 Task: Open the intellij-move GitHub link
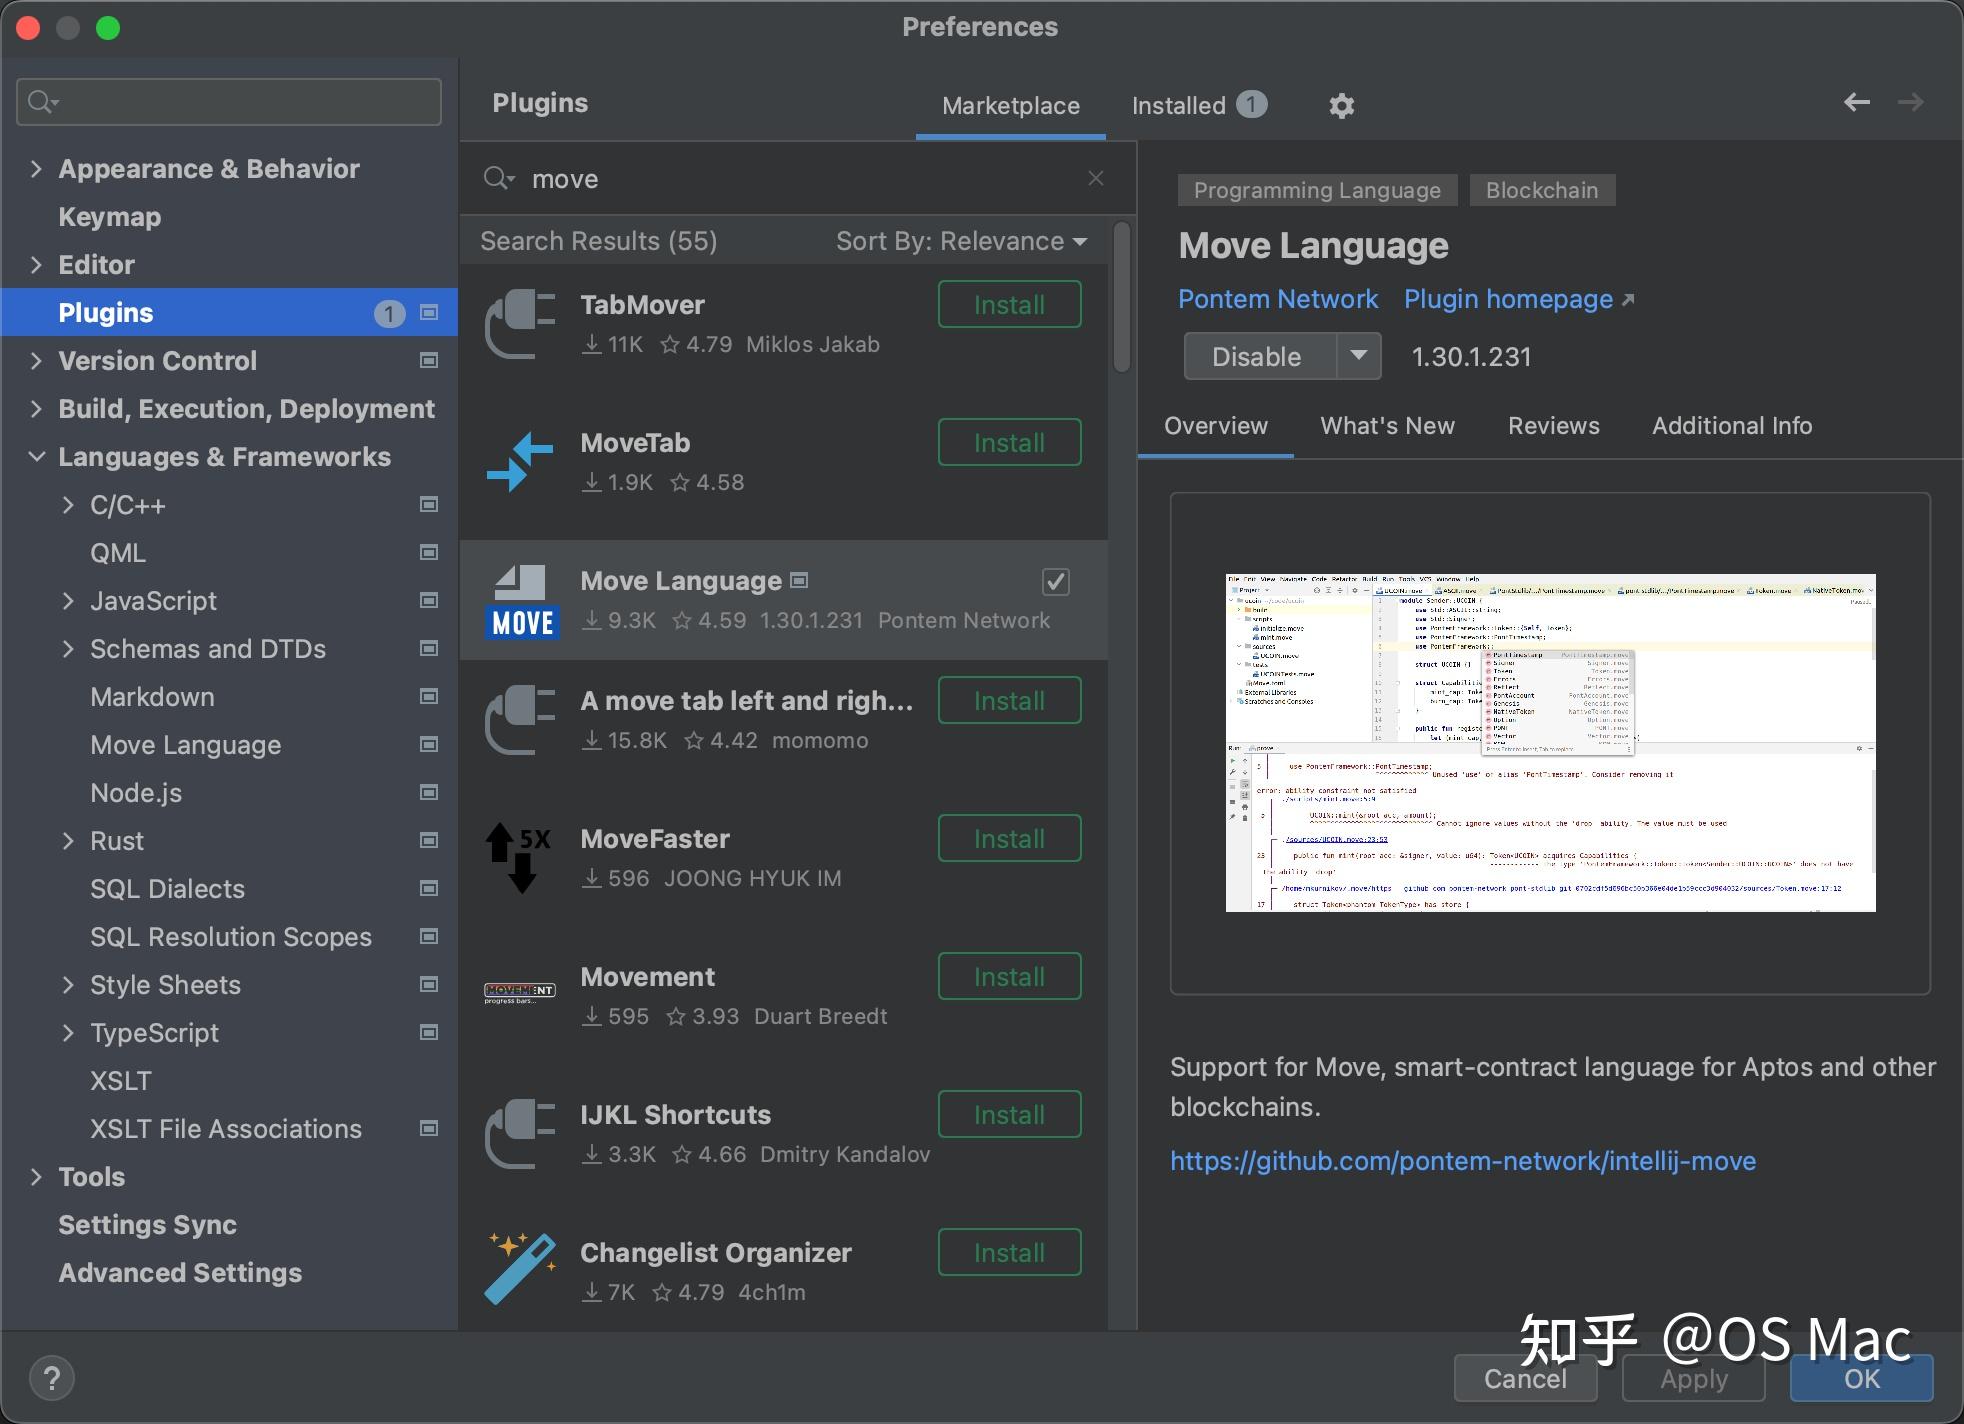[1463, 1160]
